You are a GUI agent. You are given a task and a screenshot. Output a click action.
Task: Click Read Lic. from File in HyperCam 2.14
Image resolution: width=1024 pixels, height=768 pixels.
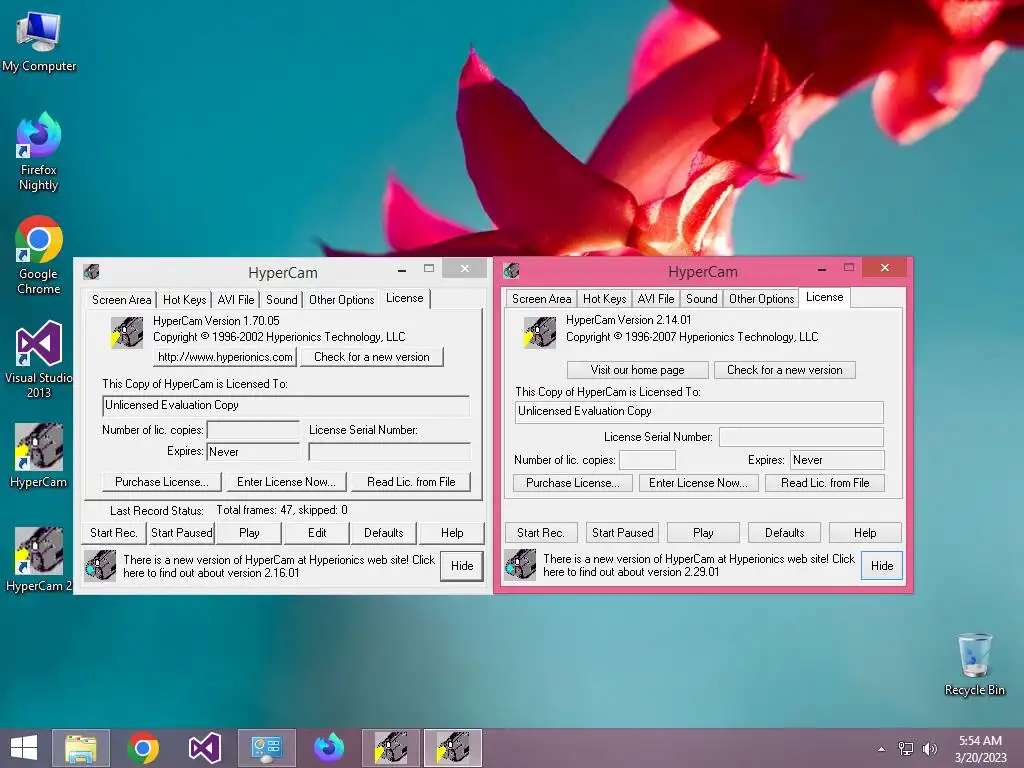pos(825,483)
